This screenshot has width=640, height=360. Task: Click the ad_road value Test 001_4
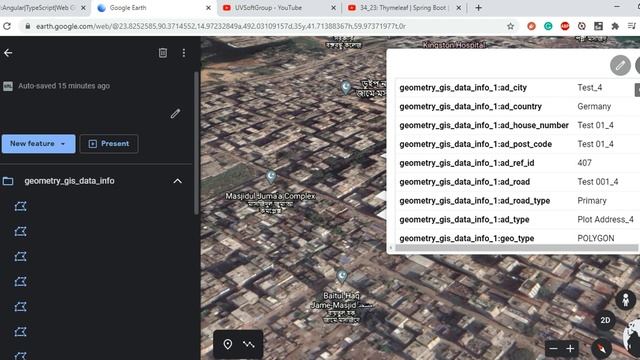click(598, 182)
